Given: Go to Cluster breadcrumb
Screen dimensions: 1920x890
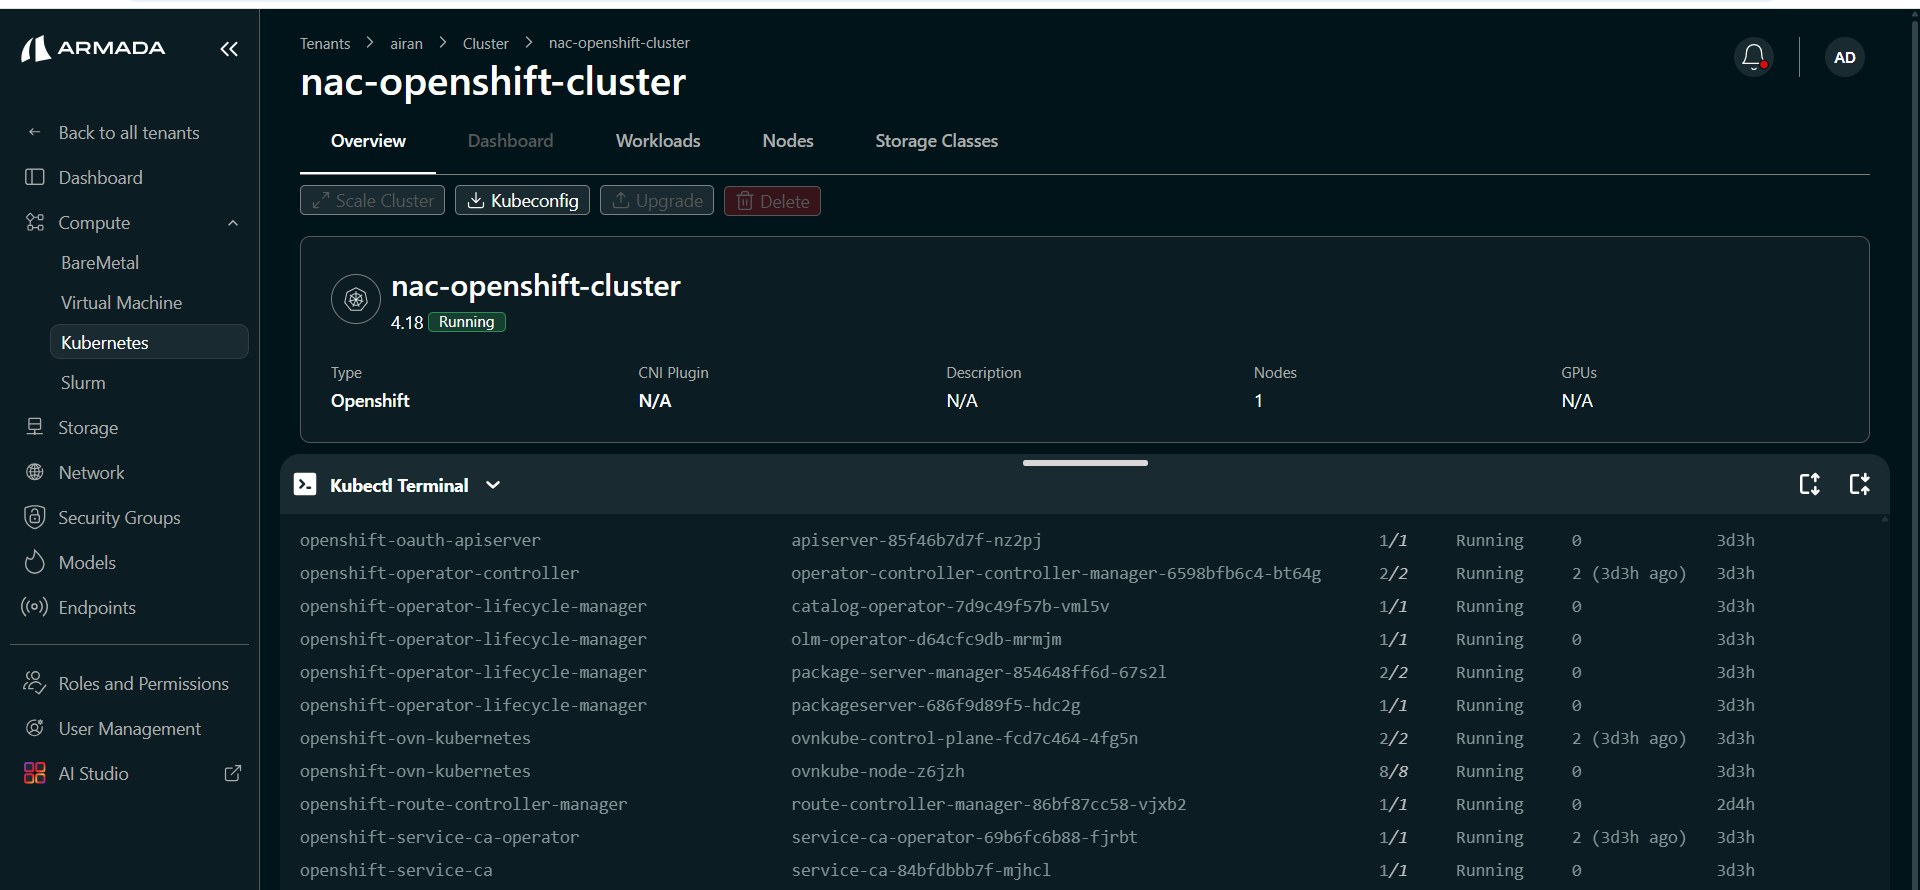Looking at the screenshot, I should 485,43.
